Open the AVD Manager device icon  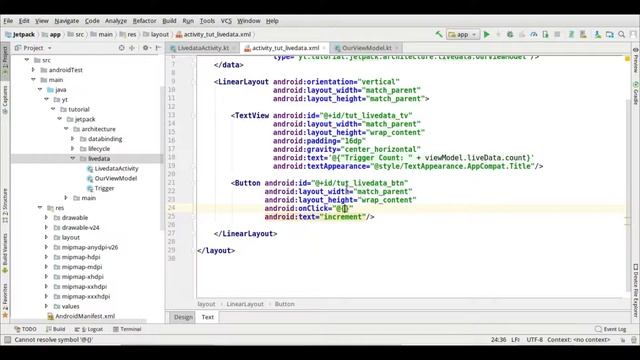pyautogui.click(x=583, y=35)
